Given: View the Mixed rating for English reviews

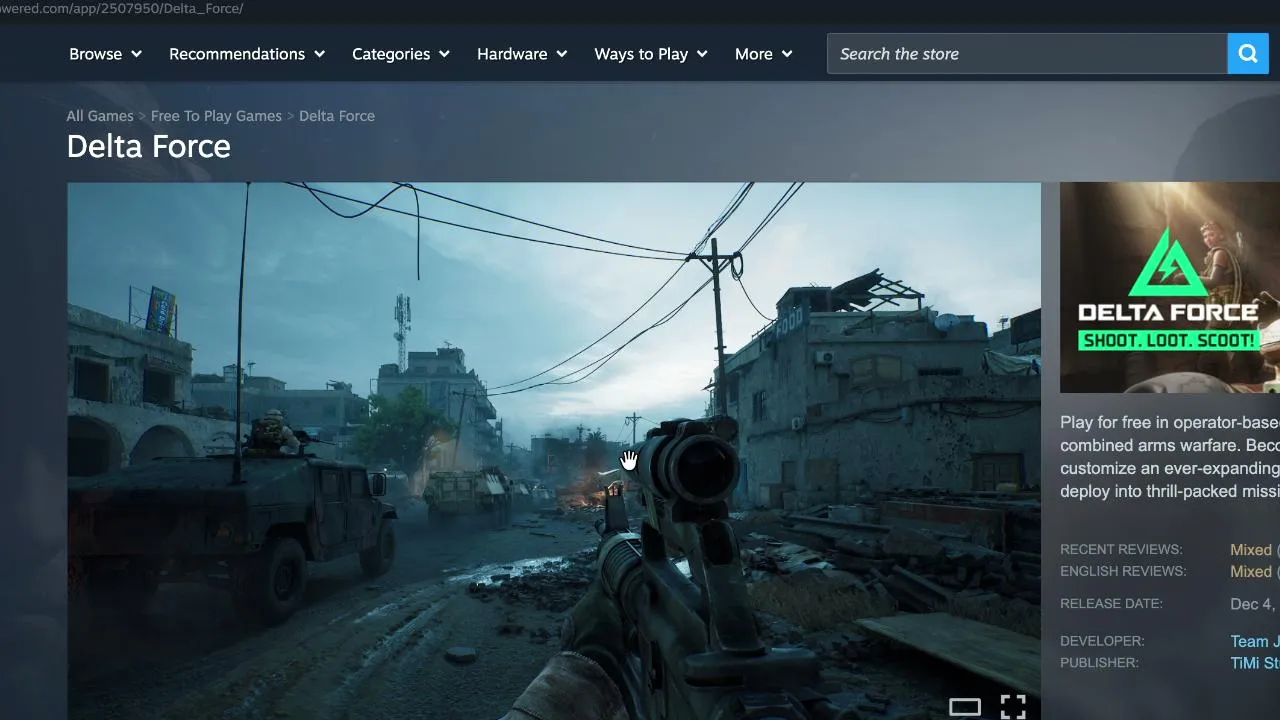Looking at the screenshot, I should pos(1251,572).
